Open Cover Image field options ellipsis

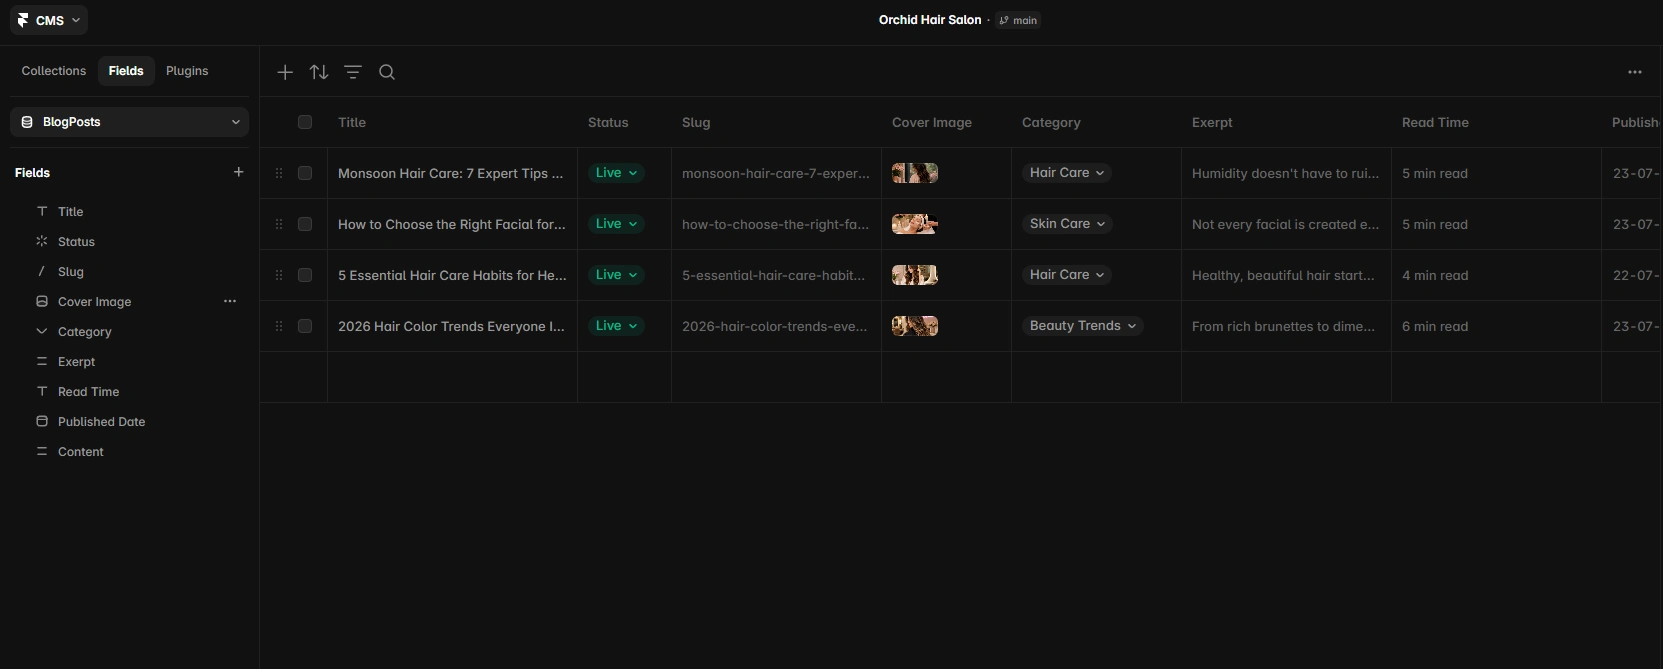(x=230, y=301)
